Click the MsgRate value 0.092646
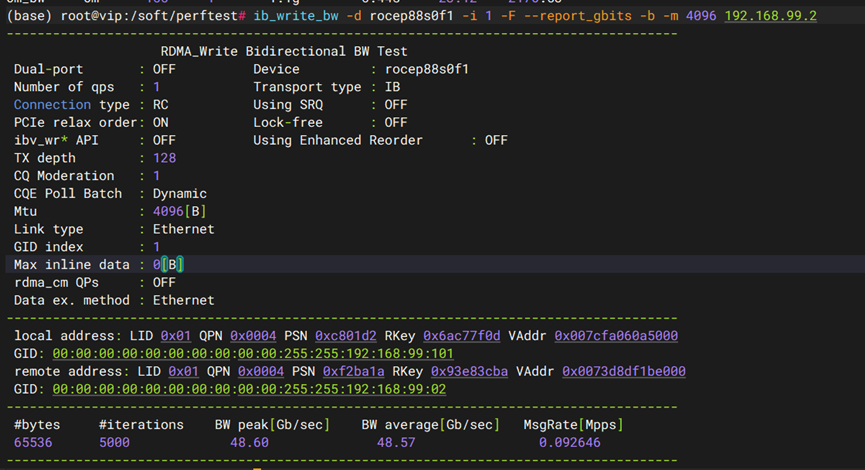Screen dimensions: 865x470 point(571,442)
